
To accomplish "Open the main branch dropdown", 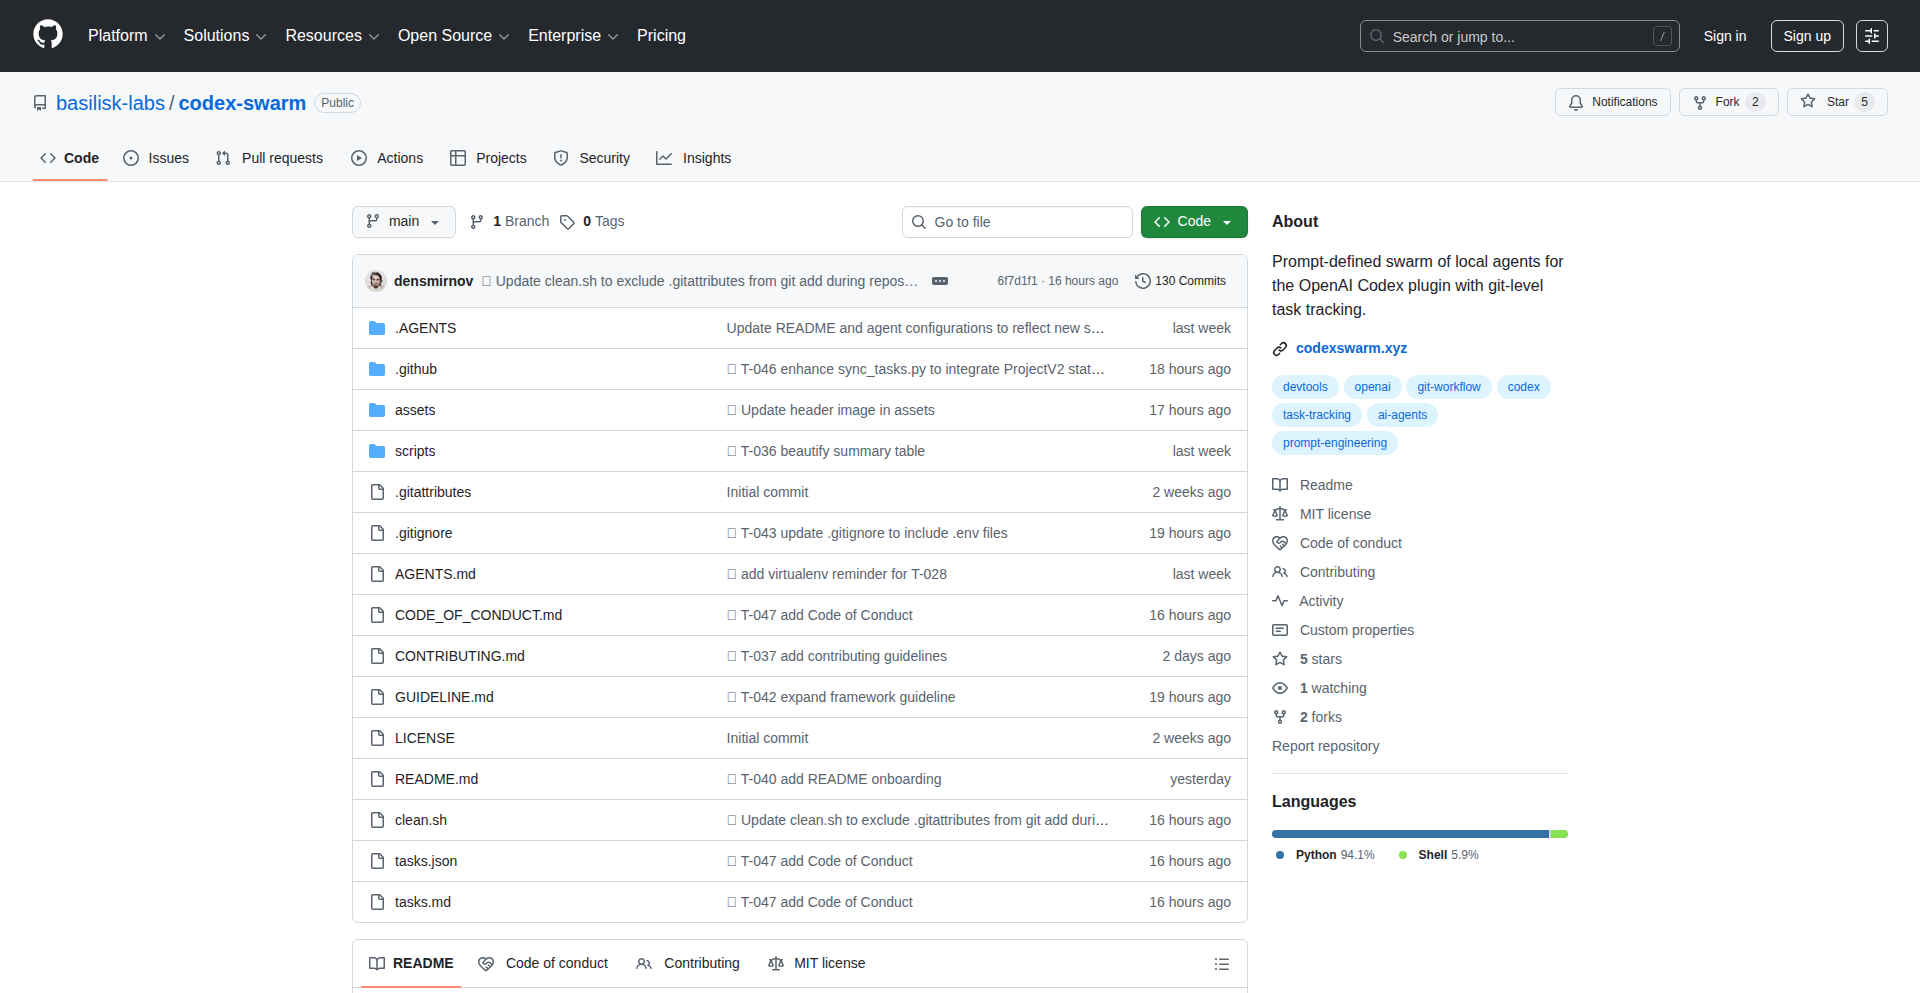I will click(x=403, y=221).
